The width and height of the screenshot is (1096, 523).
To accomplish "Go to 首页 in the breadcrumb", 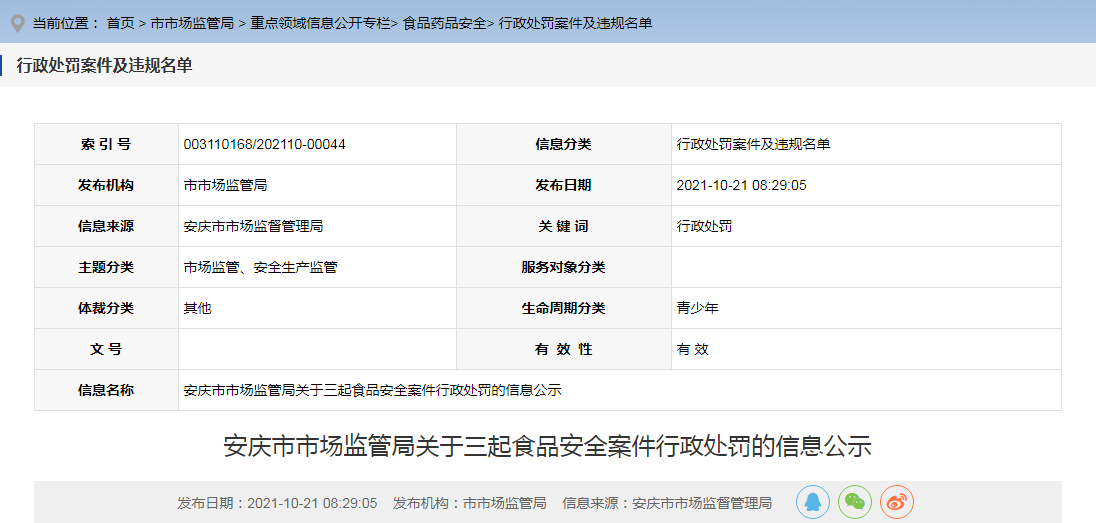I will (x=120, y=23).
